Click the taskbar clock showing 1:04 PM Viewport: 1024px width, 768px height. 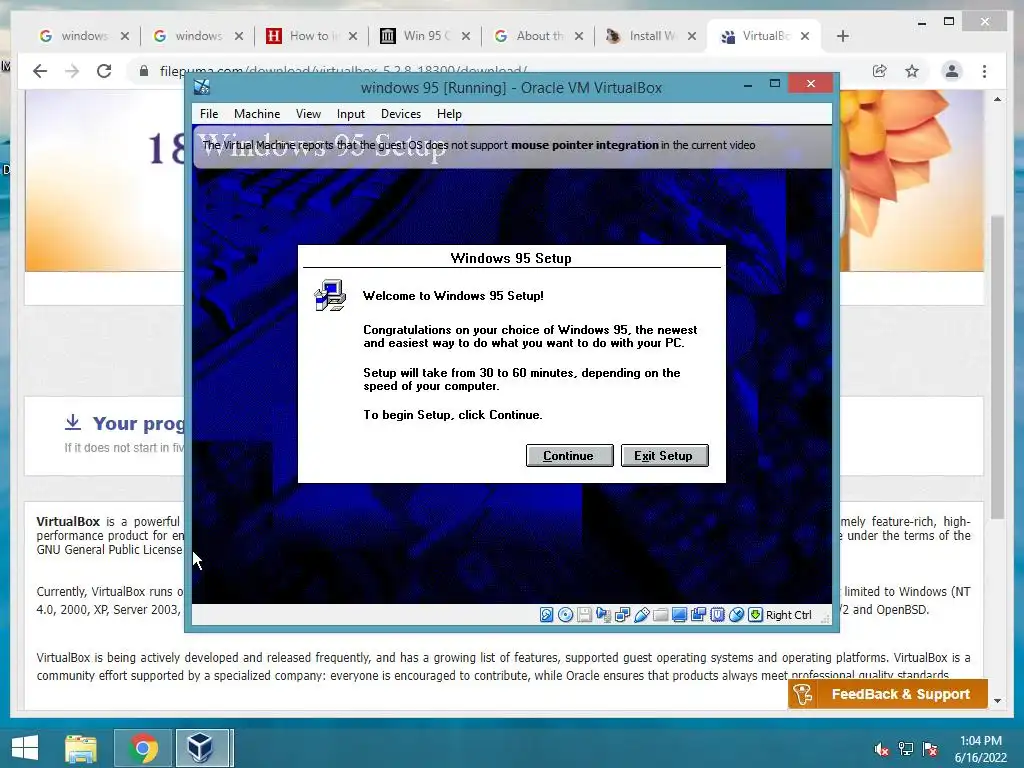(980, 749)
